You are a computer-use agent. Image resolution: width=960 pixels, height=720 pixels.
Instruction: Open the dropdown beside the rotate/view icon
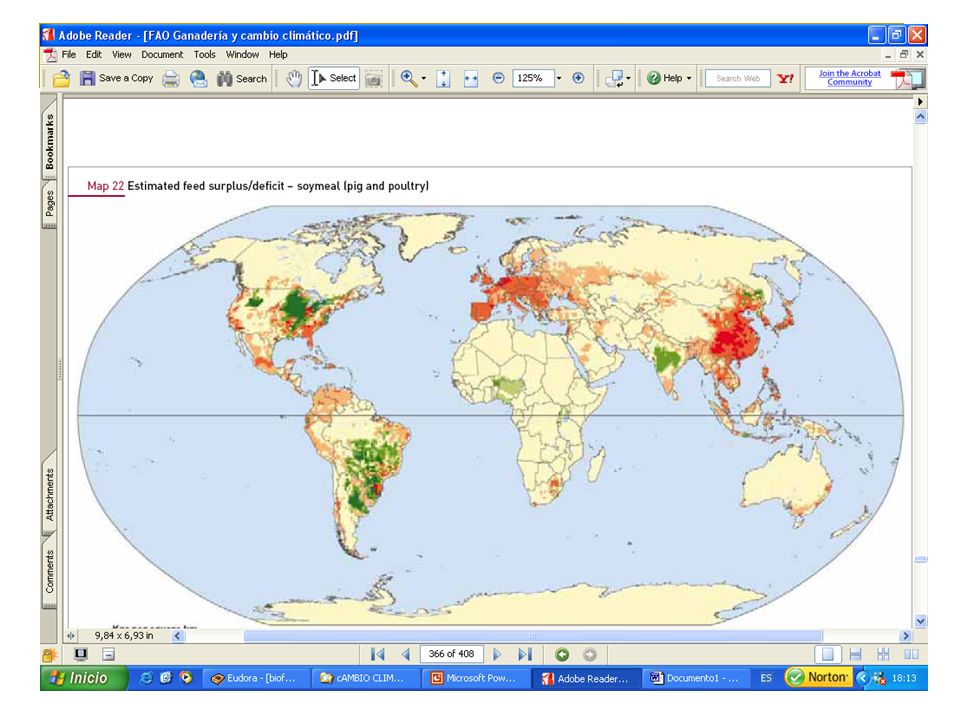628,78
